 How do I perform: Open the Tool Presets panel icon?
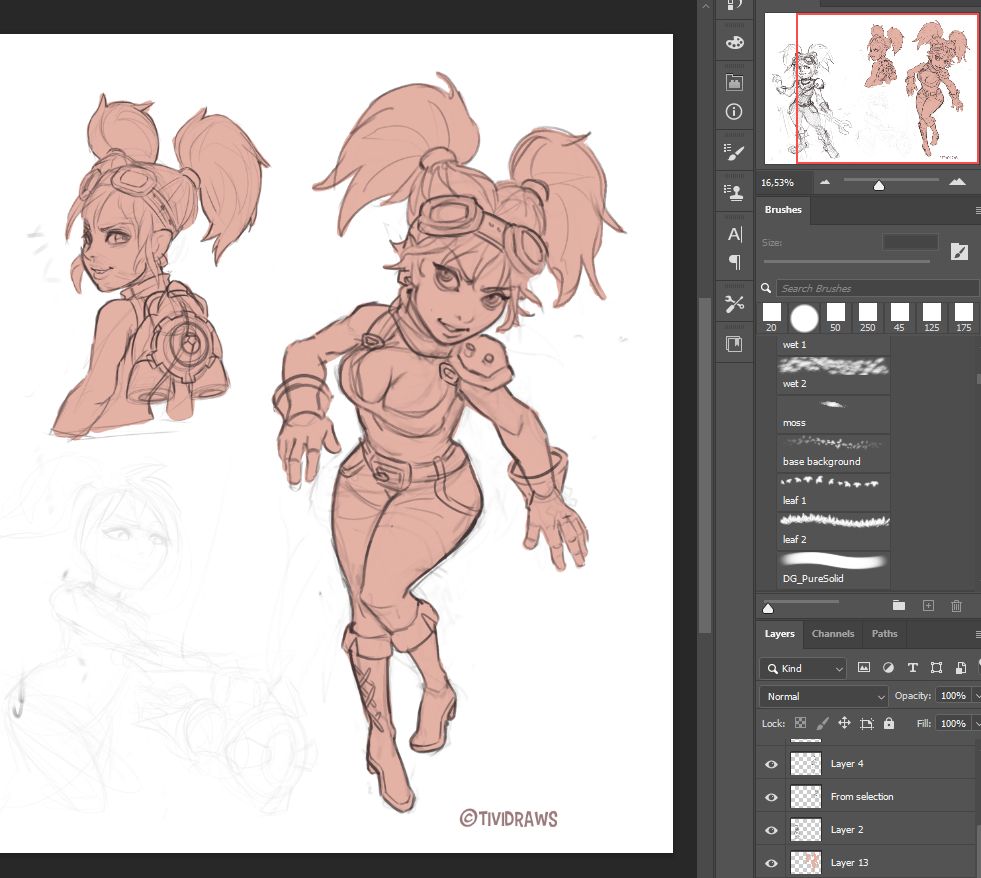click(x=734, y=304)
